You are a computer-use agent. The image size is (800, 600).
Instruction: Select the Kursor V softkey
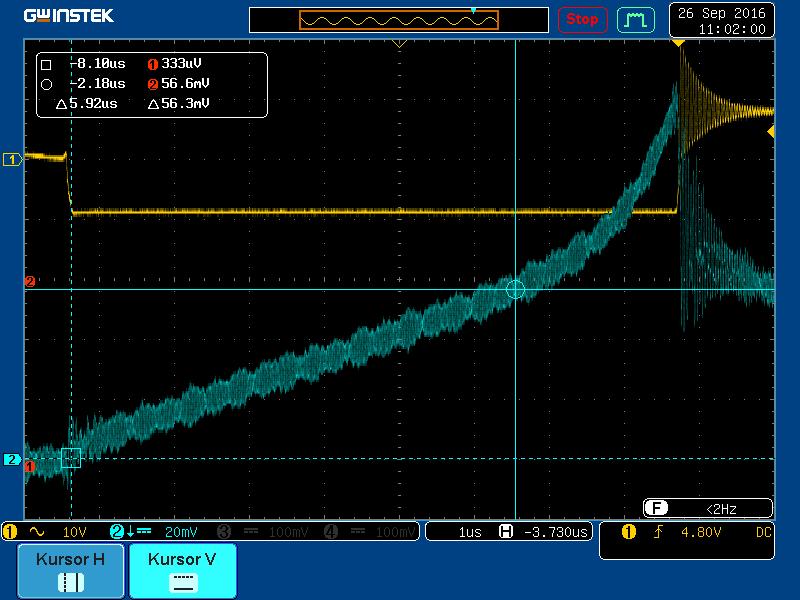[x=180, y=570]
